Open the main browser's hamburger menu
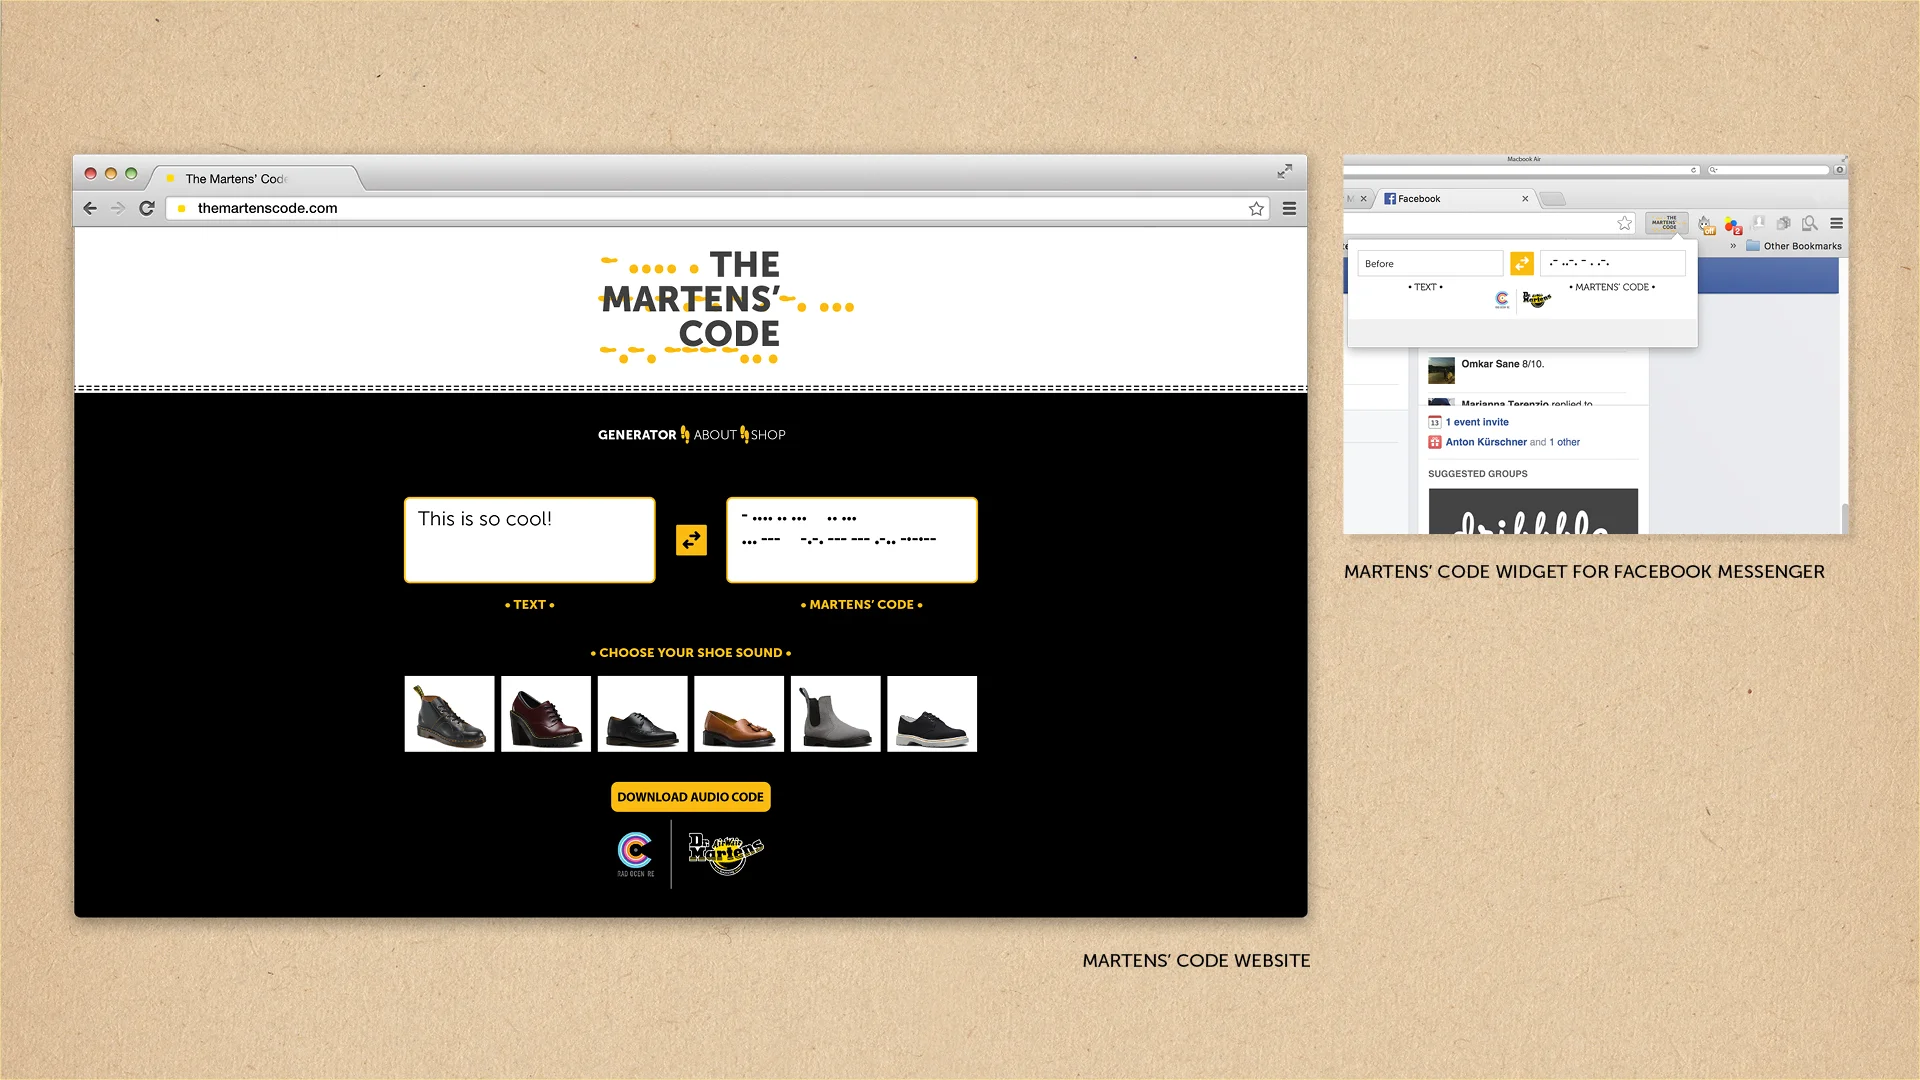 pos(1289,208)
